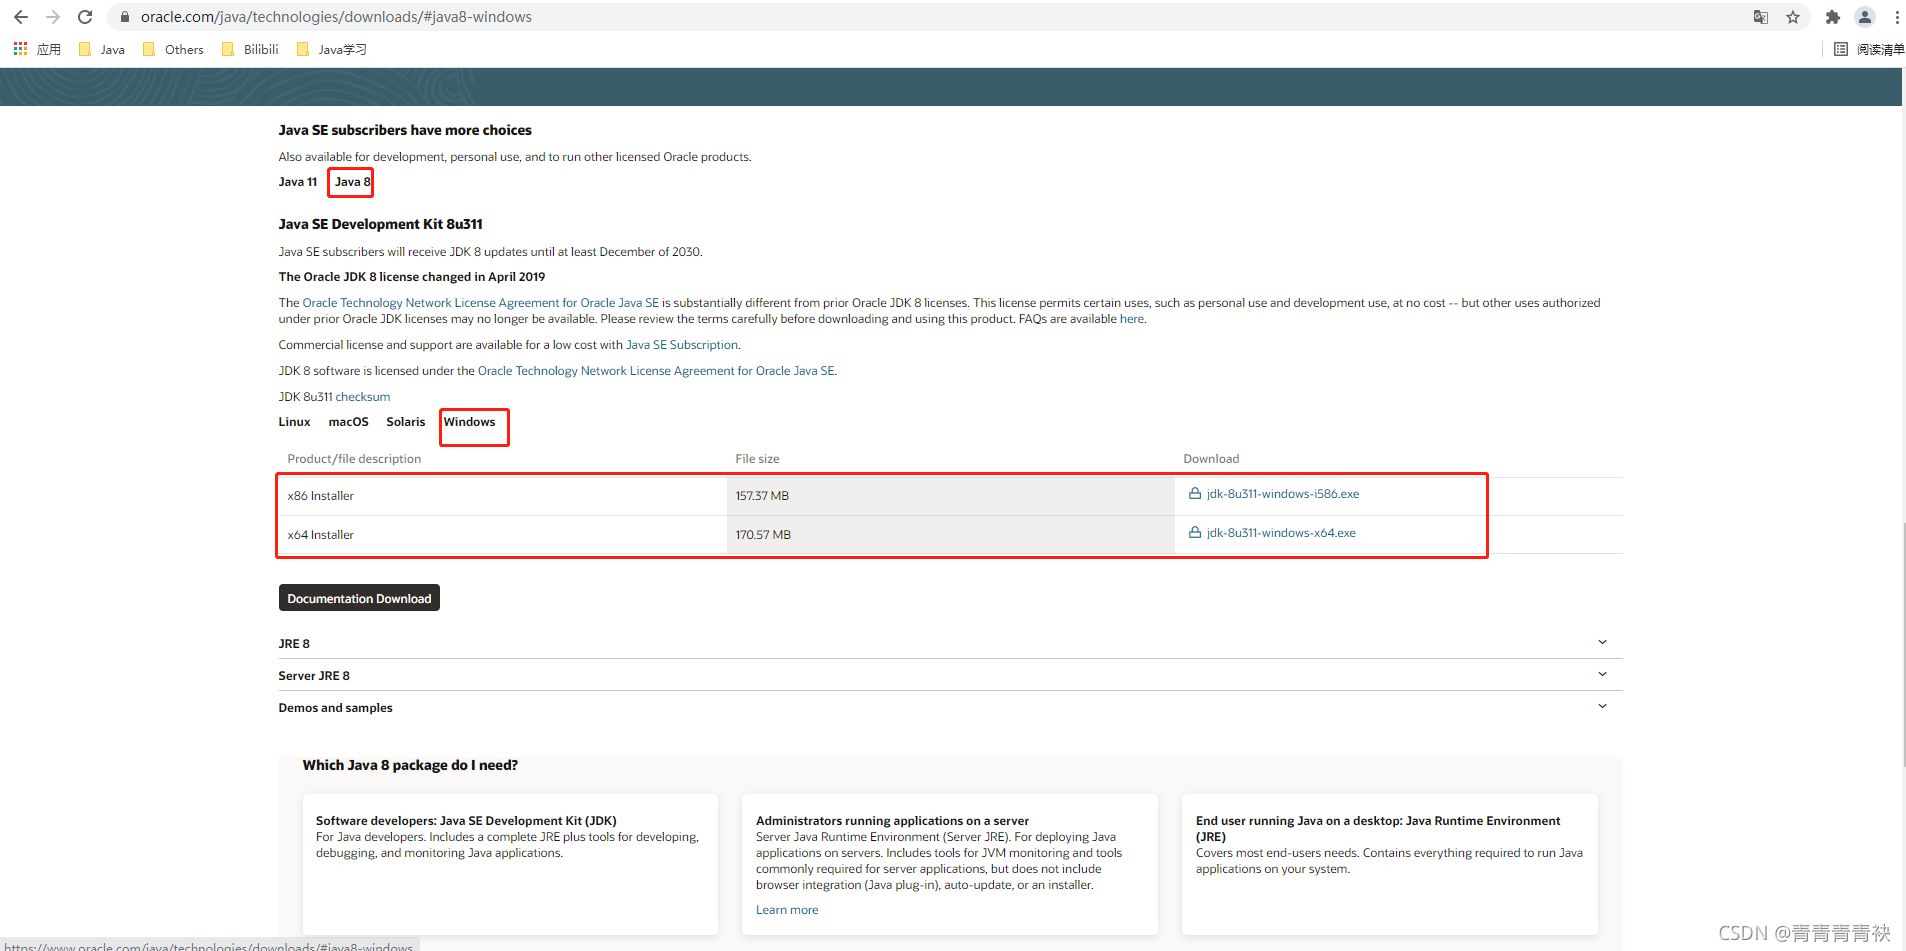Open the Bilibili bookmarks folder
The image size is (1906, 951).
tap(250, 49)
